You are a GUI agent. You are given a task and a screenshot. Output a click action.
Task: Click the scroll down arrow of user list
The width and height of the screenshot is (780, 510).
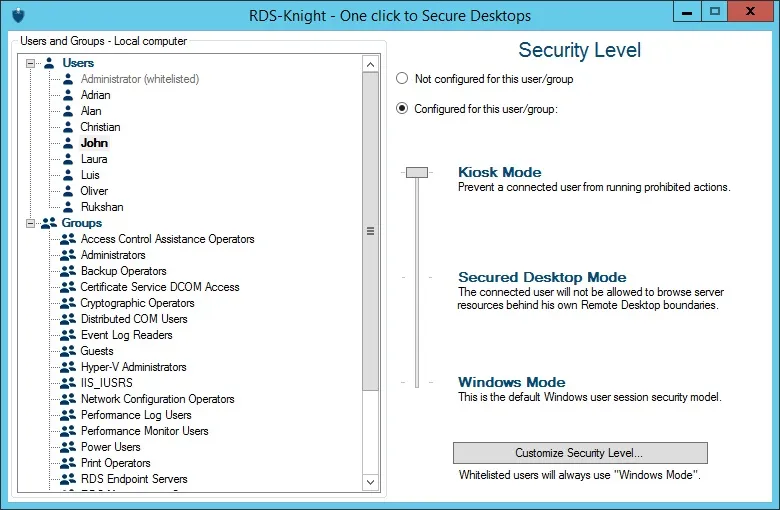tap(370, 482)
